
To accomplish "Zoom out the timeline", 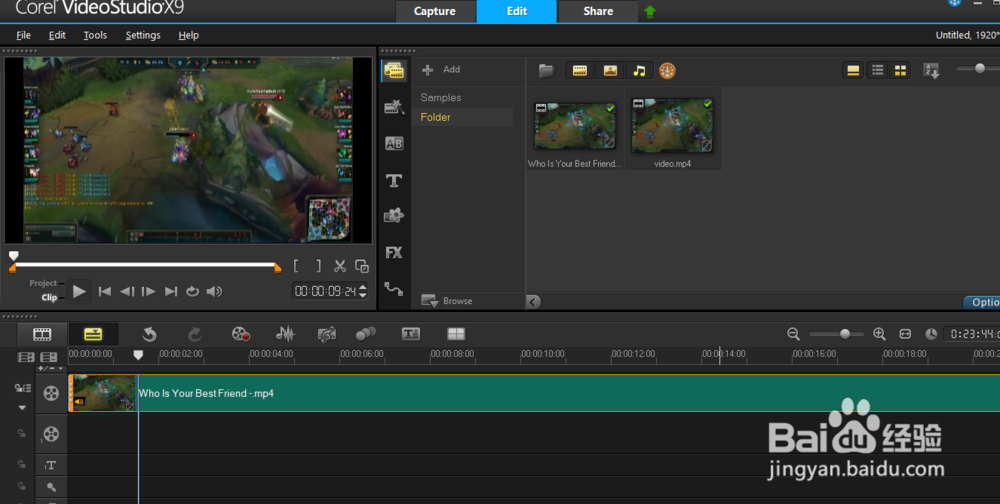I will tap(793, 334).
